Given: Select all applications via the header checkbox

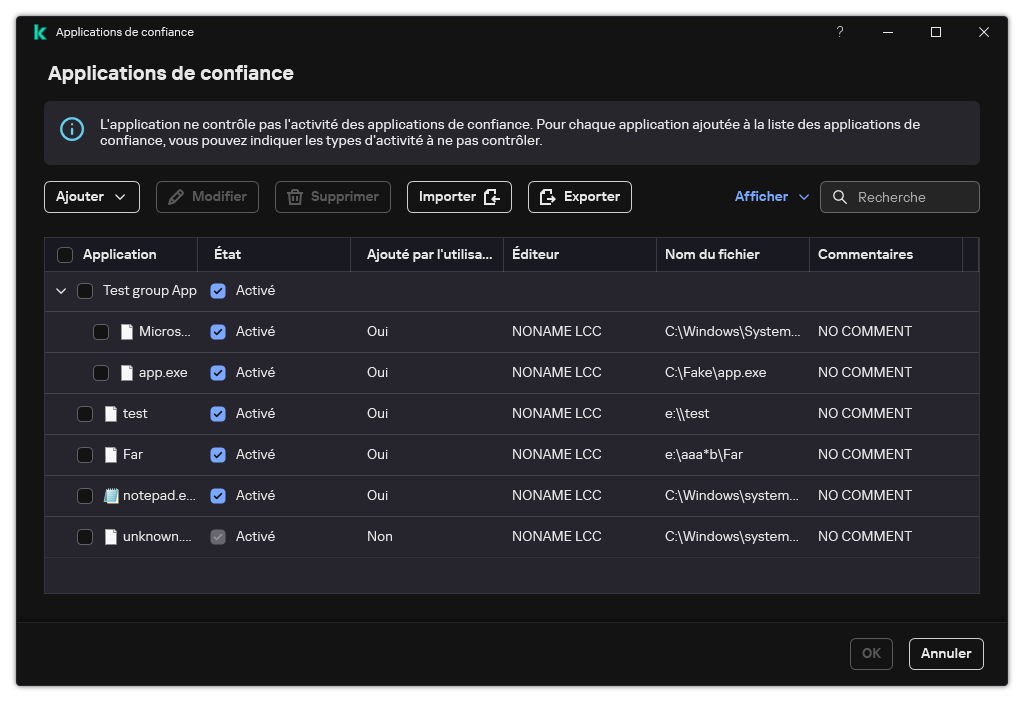Looking at the screenshot, I should [65, 254].
